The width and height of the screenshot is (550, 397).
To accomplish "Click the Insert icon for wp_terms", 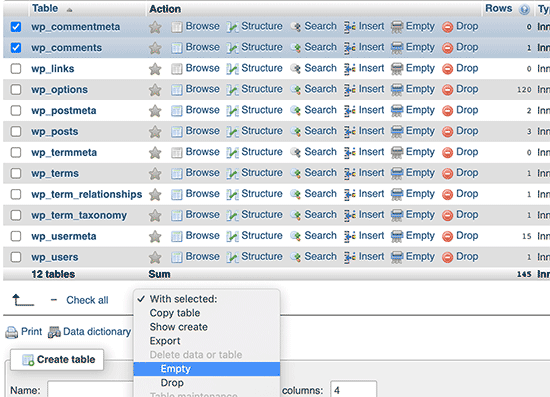I will pos(350,174).
